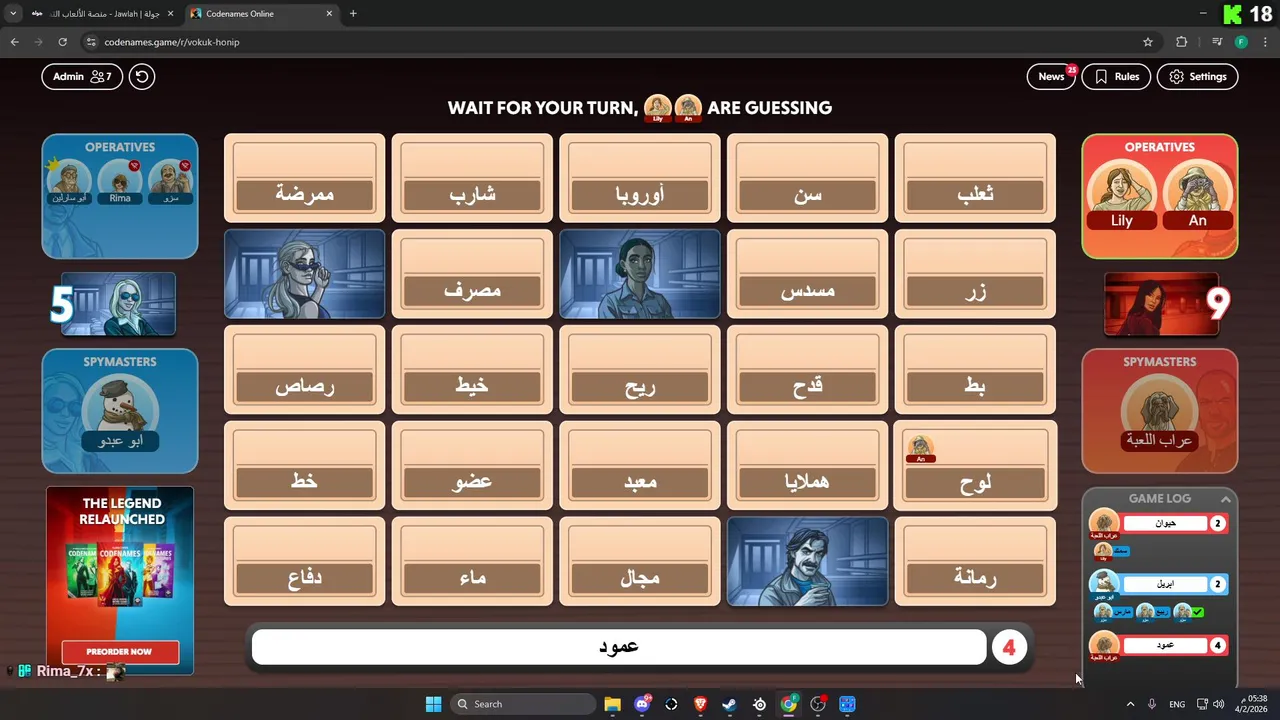Open the News button
This screenshot has height=720, width=1280.
(x=1051, y=76)
